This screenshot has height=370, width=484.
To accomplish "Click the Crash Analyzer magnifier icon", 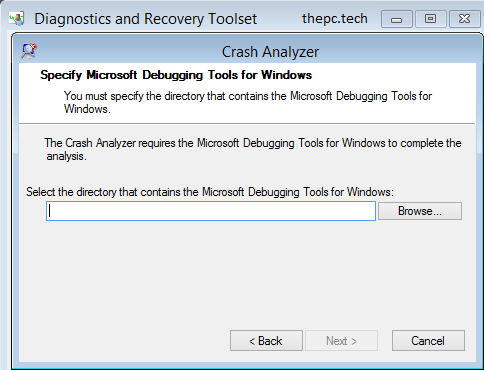I will pos(29,51).
